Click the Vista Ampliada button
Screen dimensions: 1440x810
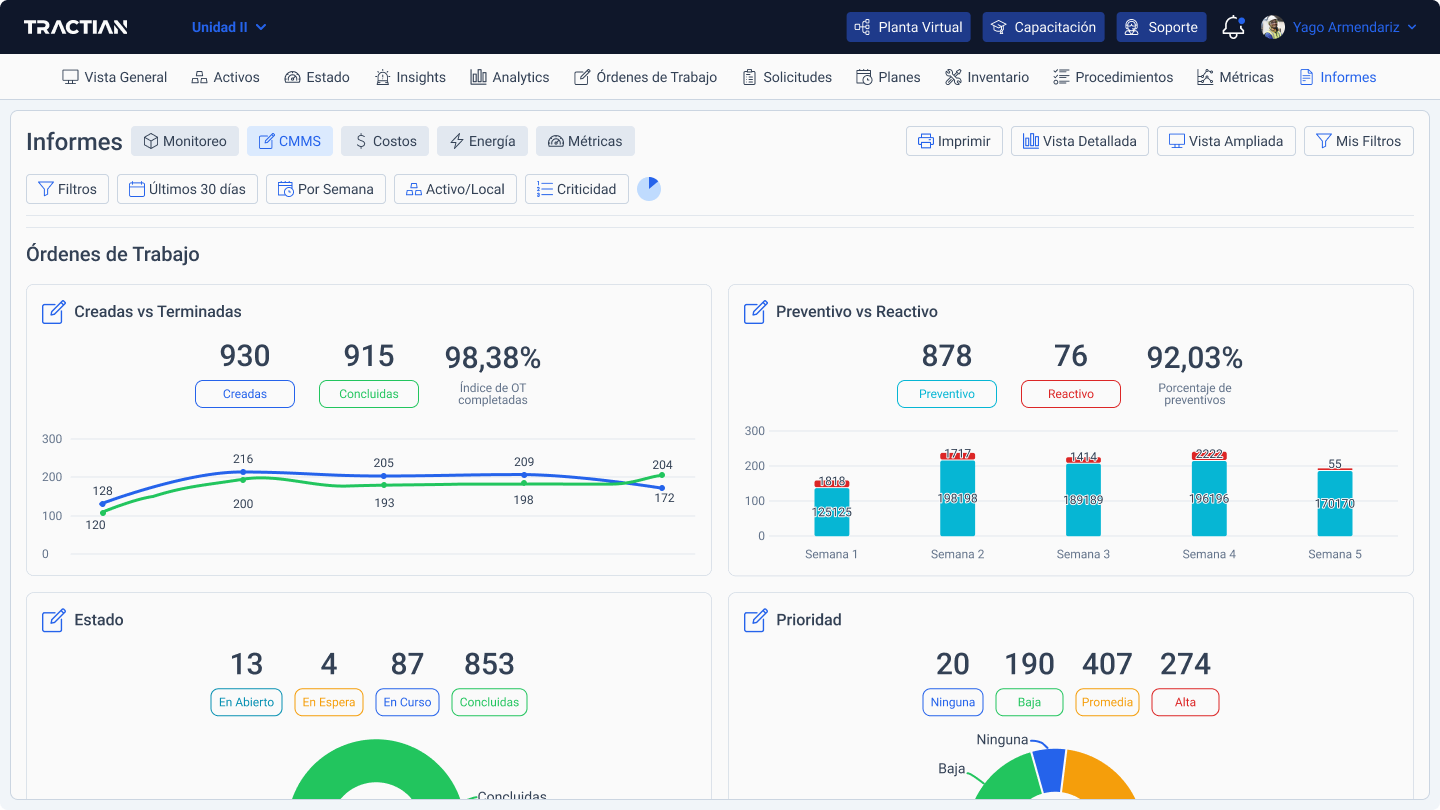coord(1226,141)
